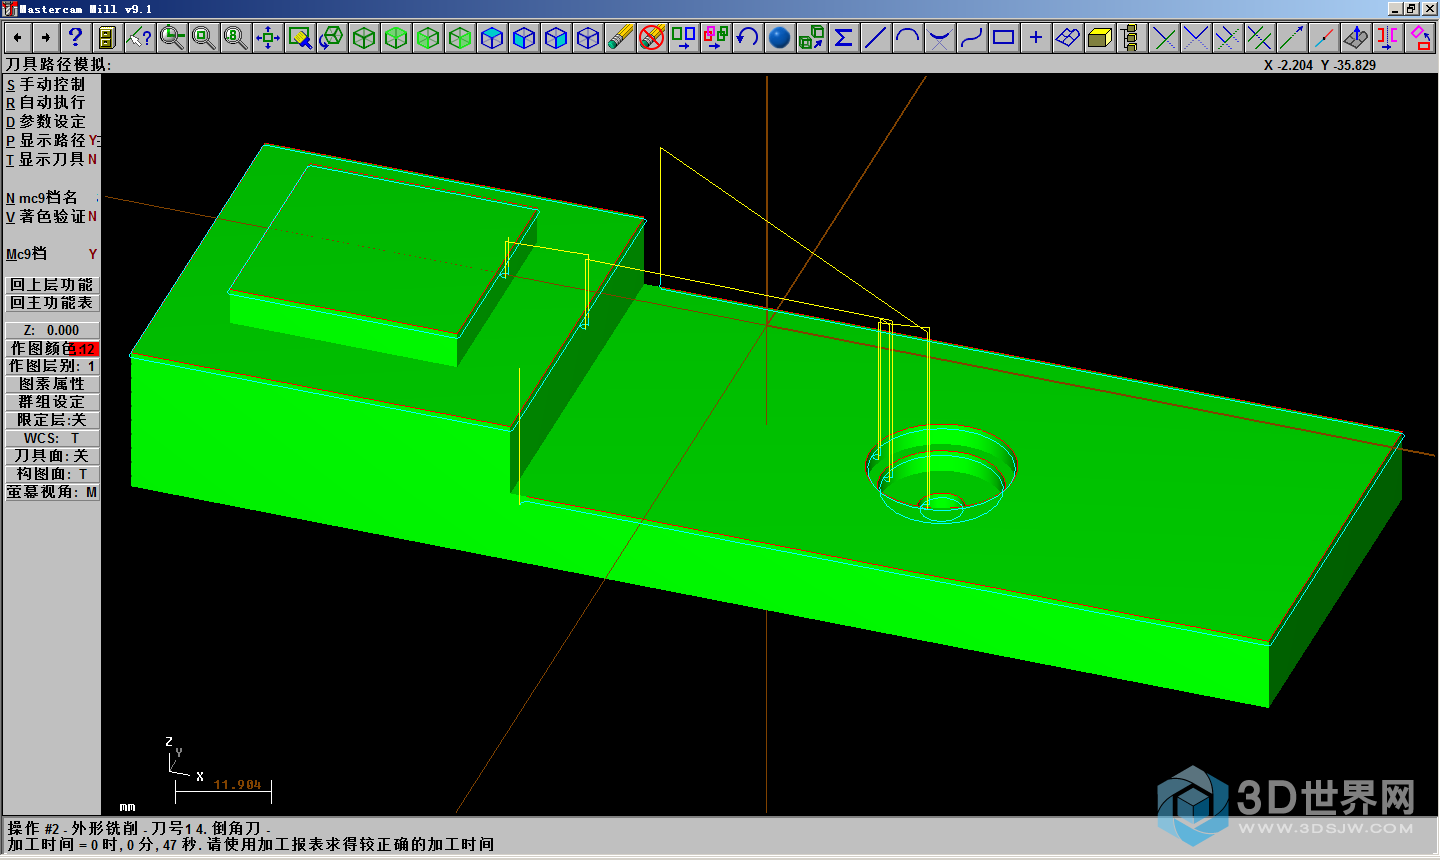
Task: Click the trim one entity icon
Action: click(x=1164, y=38)
